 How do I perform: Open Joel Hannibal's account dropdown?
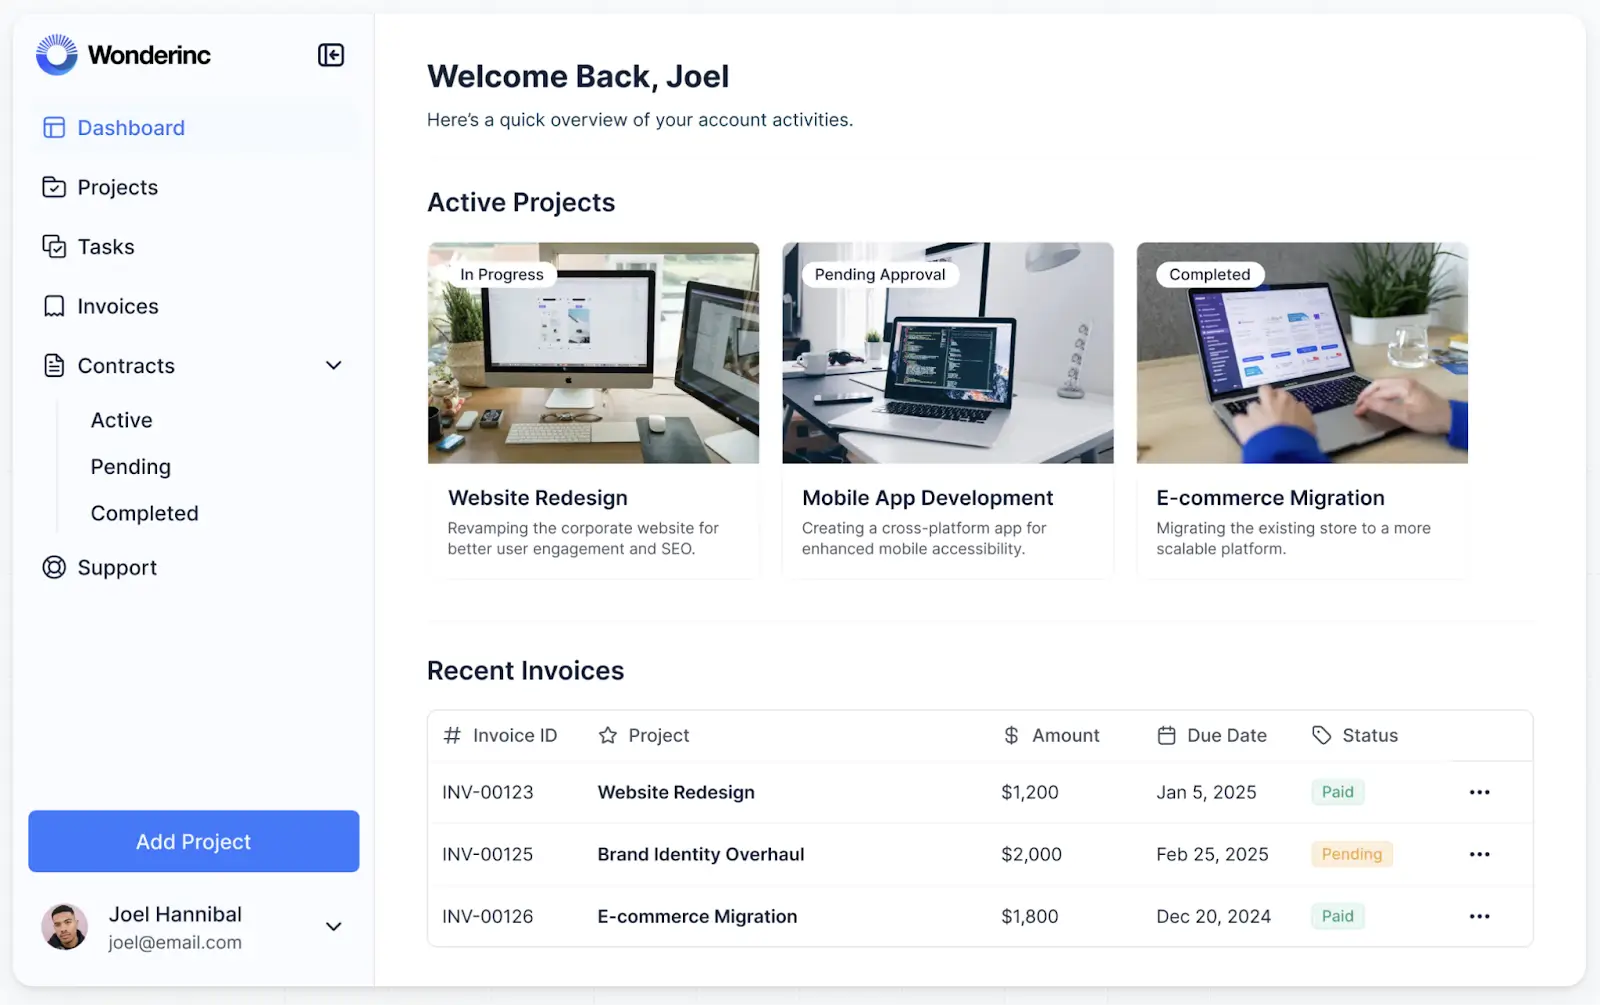coord(333,926)
